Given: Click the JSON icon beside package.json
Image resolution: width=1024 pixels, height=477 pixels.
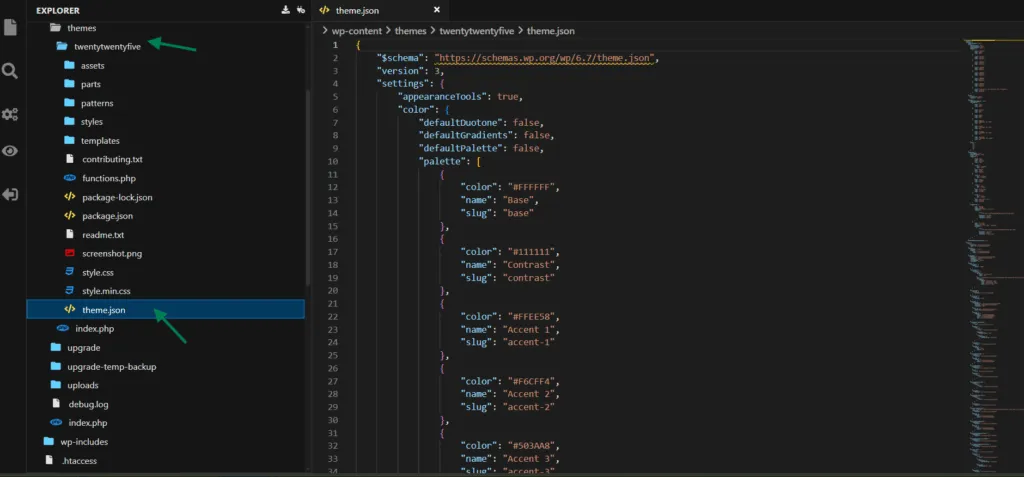Looking at the screenshot, I should point(70,216).
